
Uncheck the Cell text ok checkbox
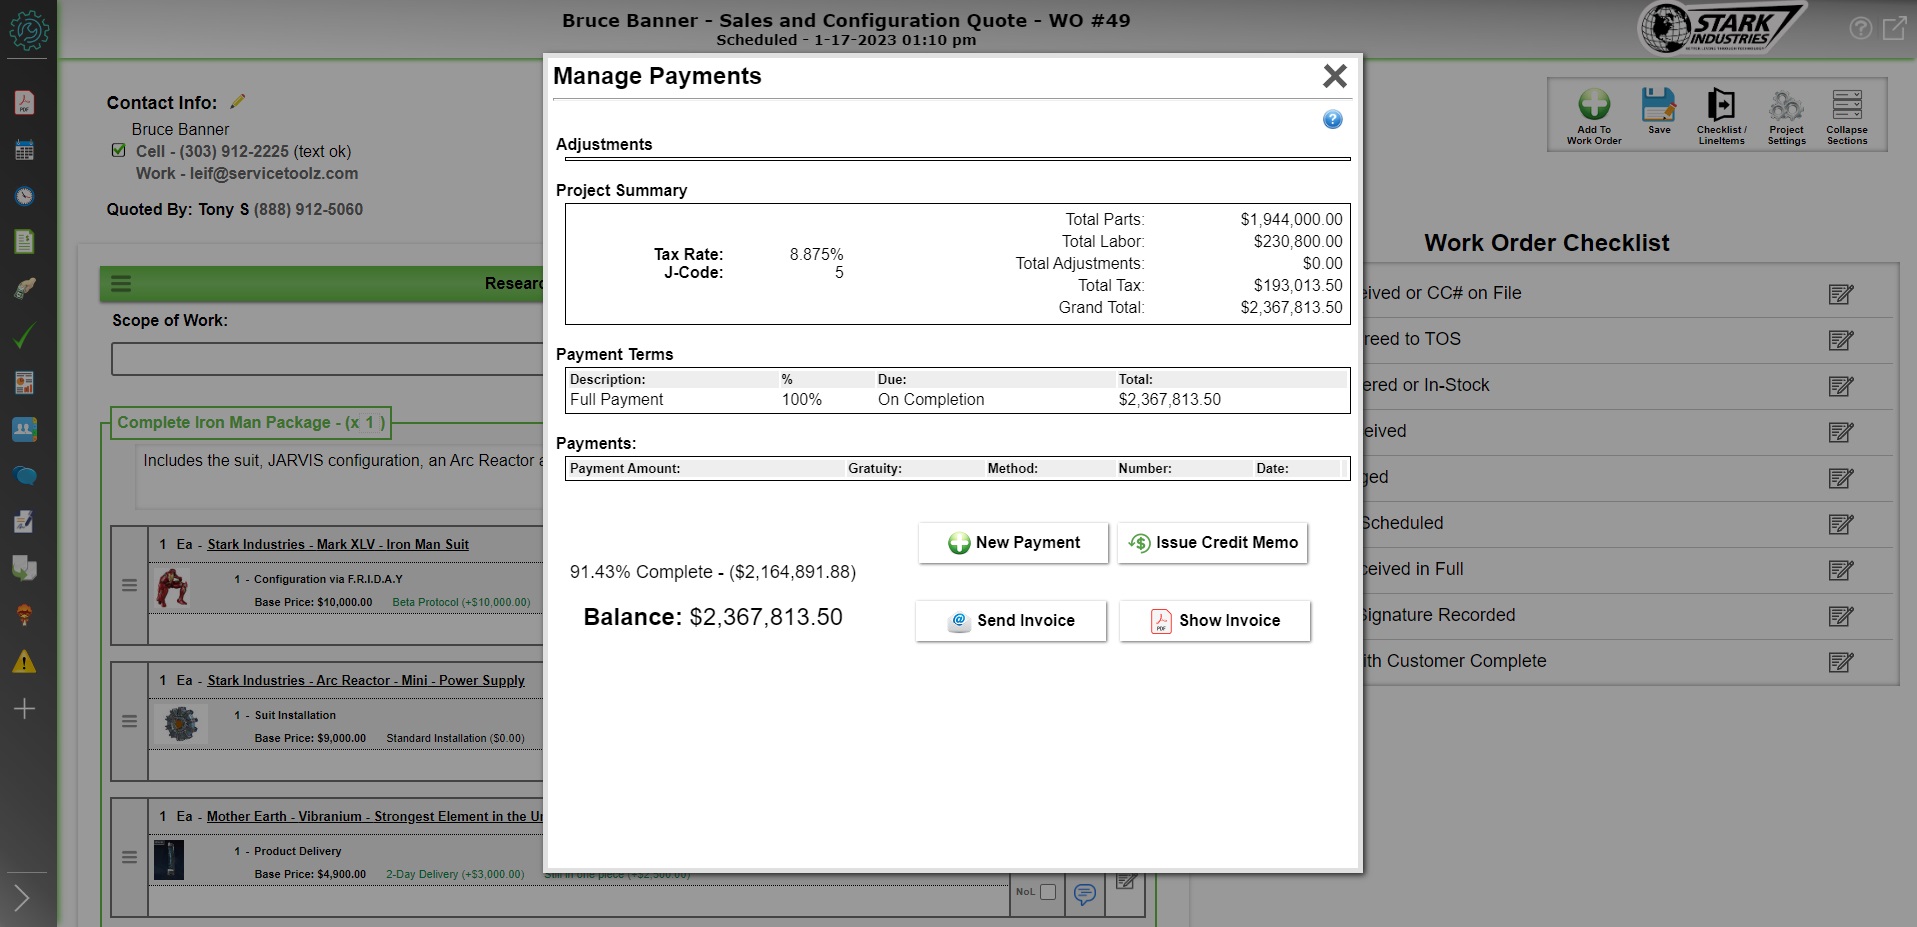(119, 150)
